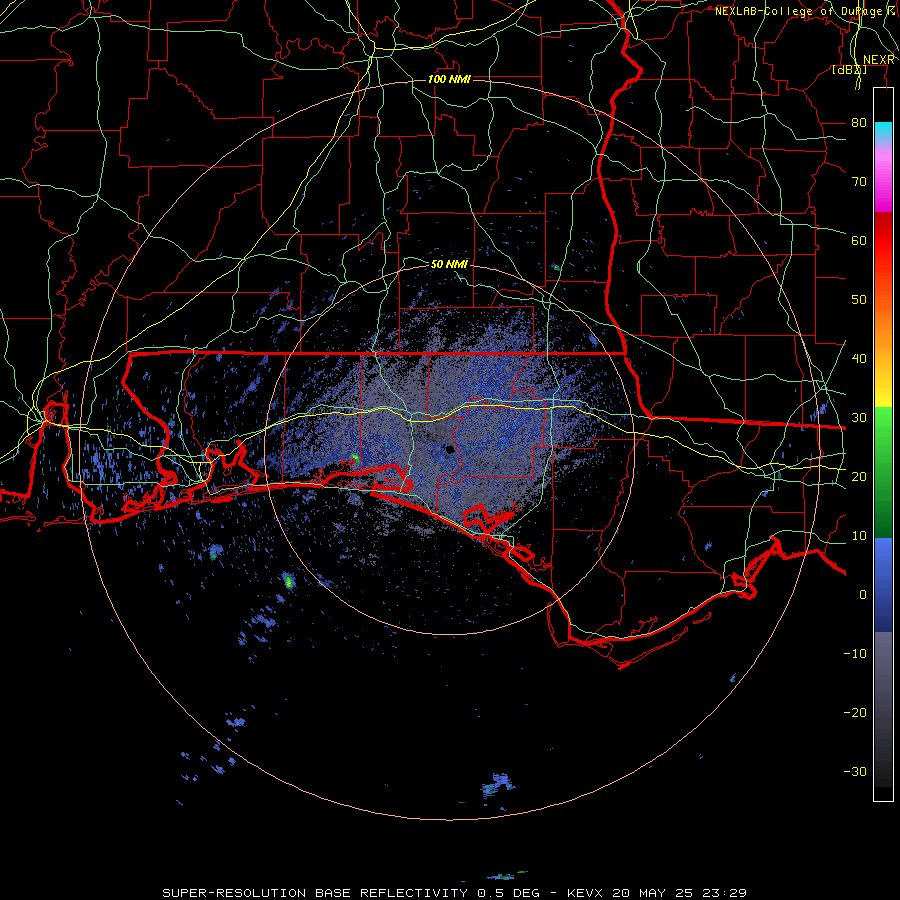
Task: Click the 0 value on dBZ scale
Action: (x=862, y=595)
